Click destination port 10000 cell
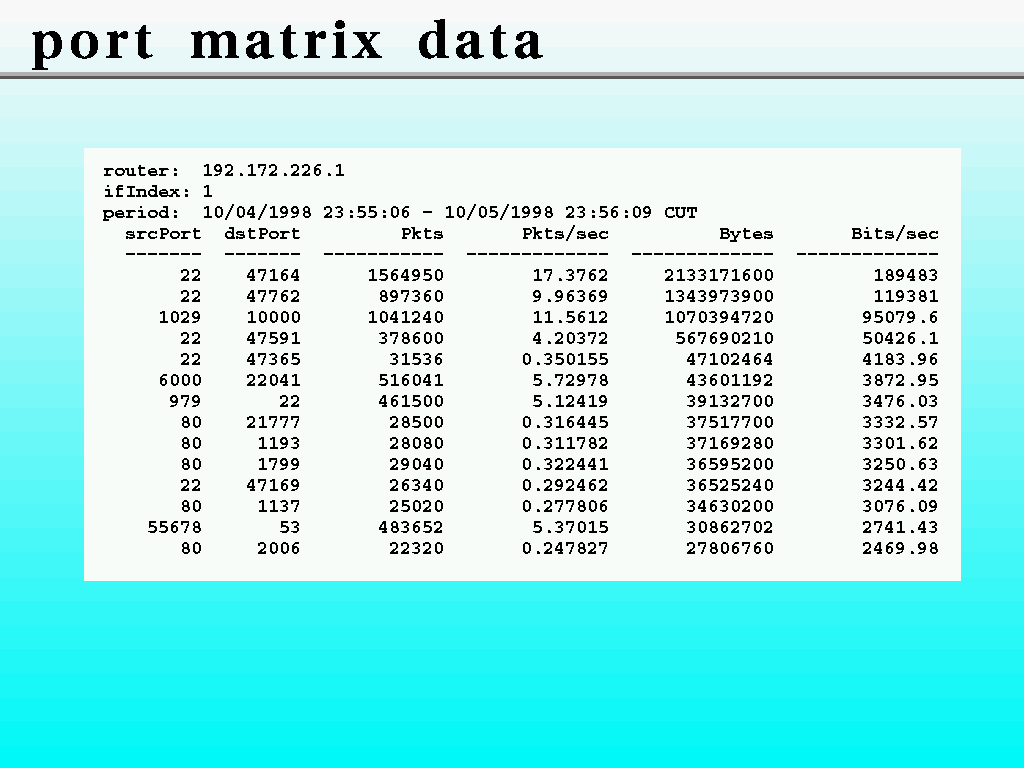1024x768 pixels. coord(273,318)
